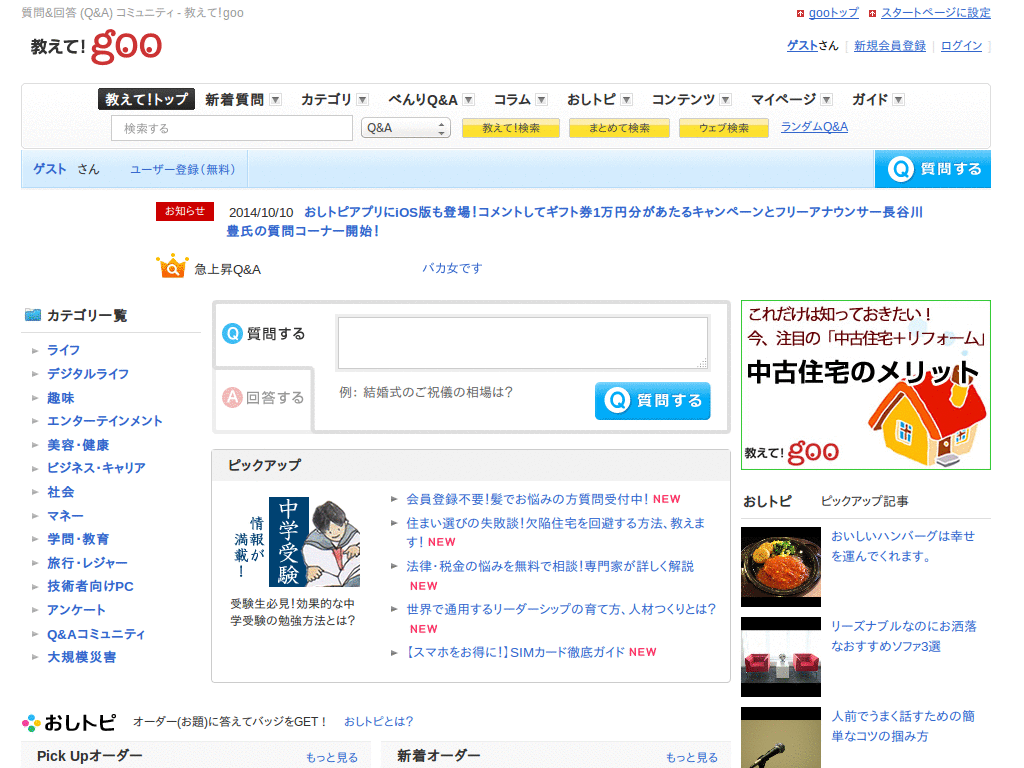
Task: Open ユーザー登録(無料) link
Action: coord(182,170)
